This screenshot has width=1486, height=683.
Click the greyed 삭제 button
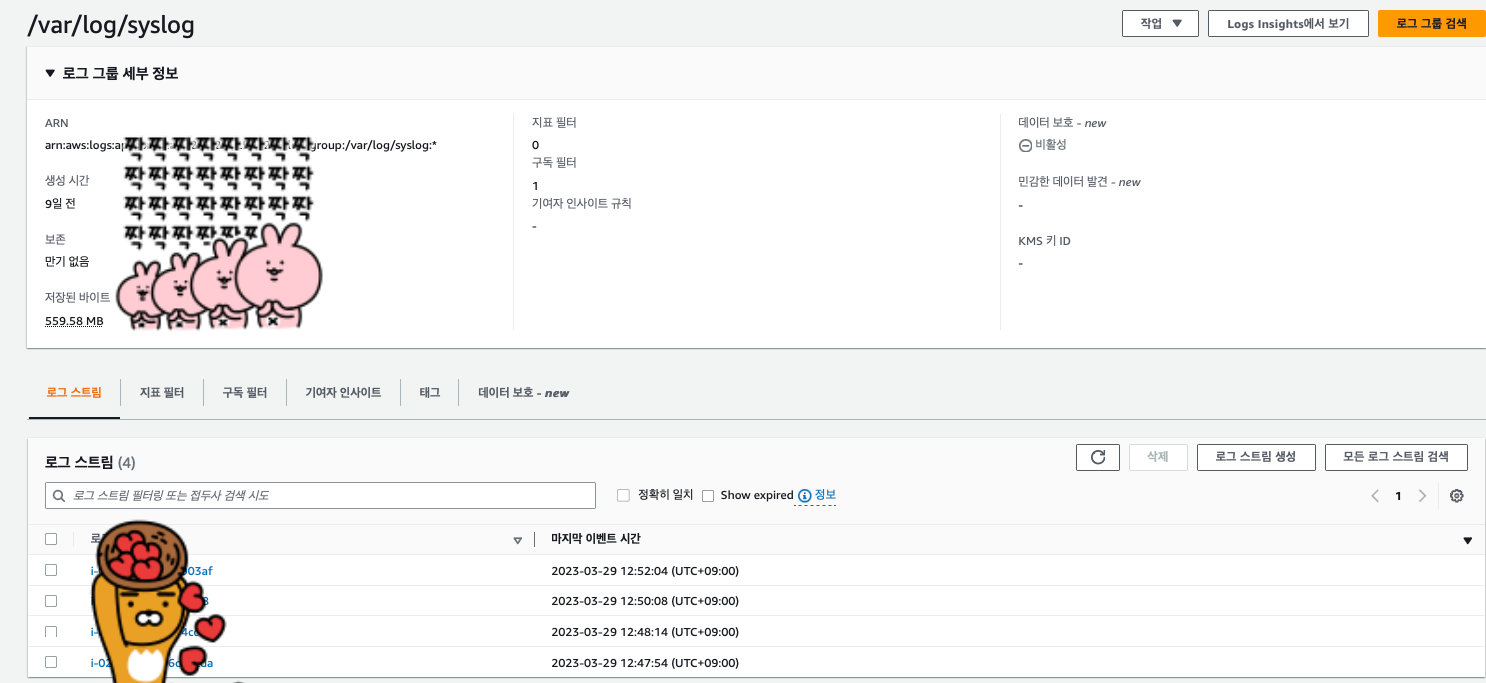1158,457
